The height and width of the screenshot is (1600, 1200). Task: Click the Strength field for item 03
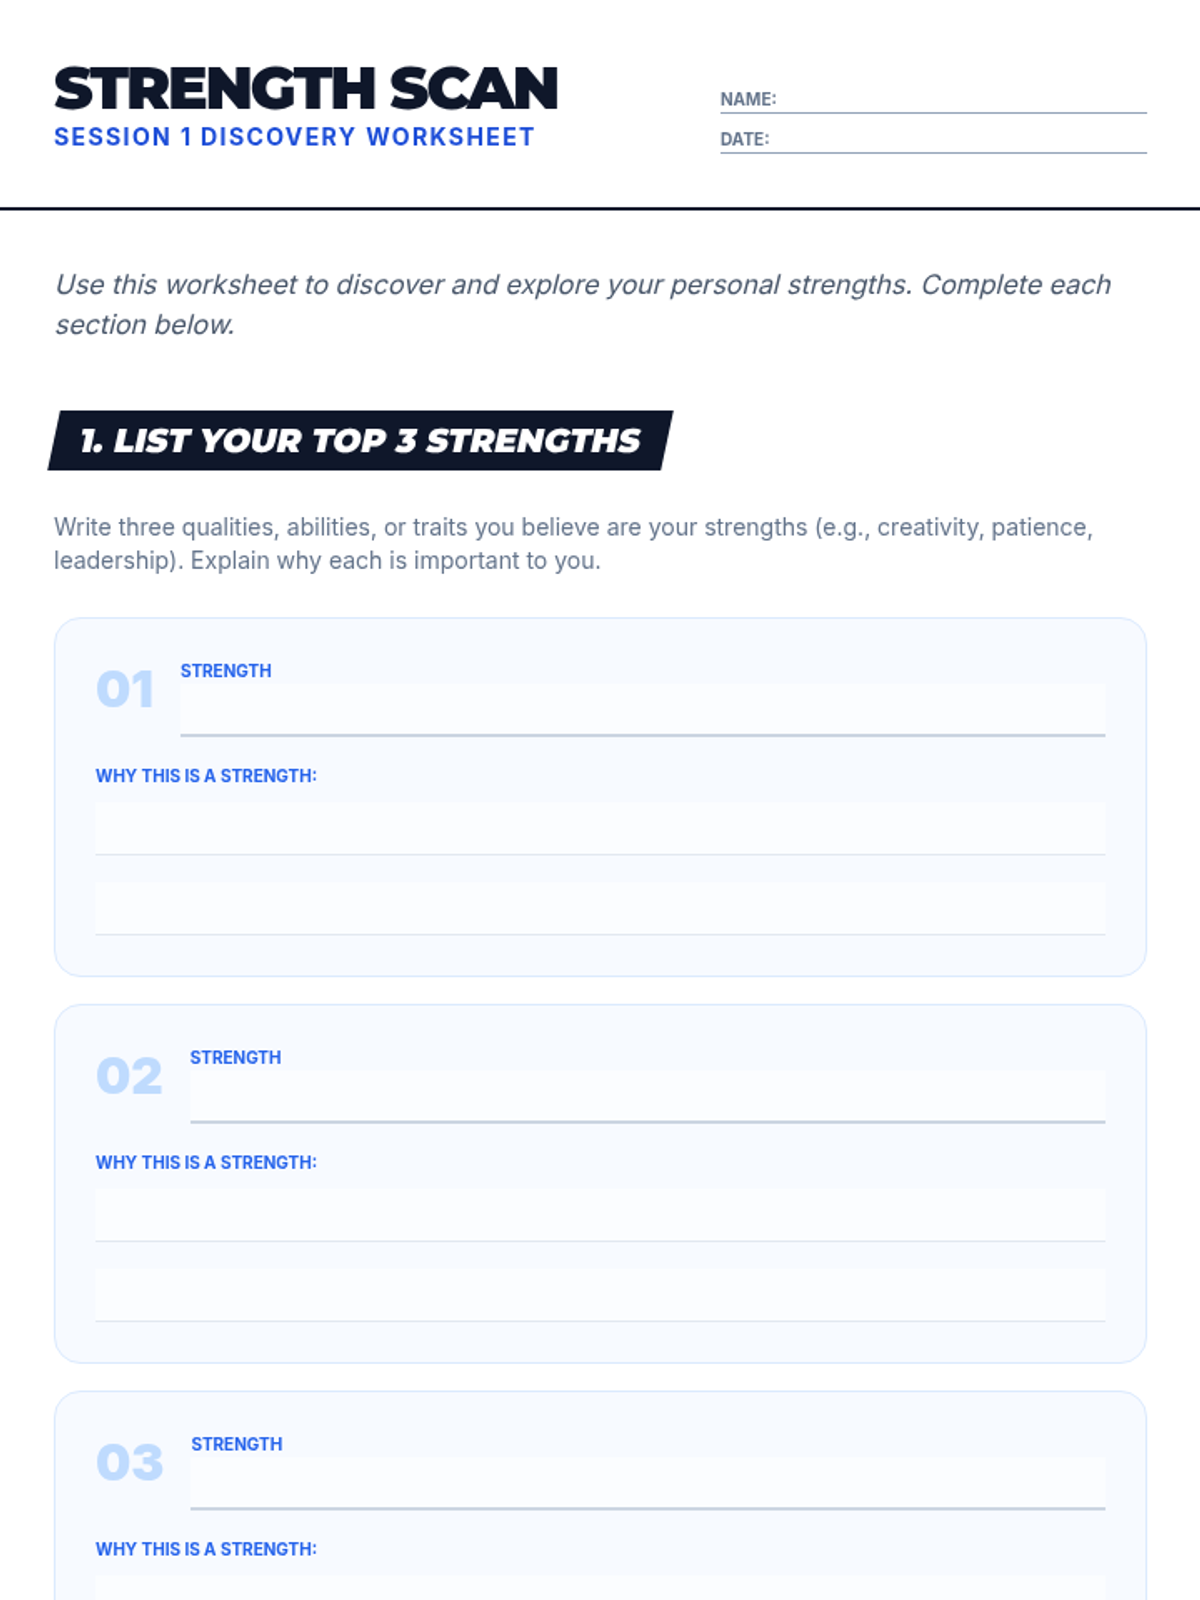[x=647, y=1484]
